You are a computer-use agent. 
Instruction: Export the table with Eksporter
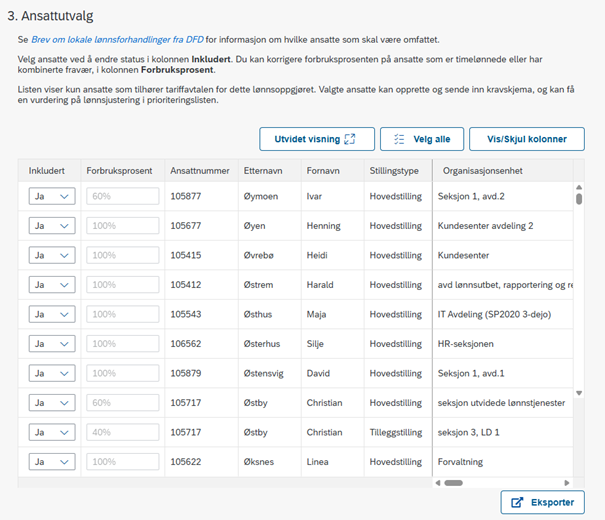click(542, 502)
